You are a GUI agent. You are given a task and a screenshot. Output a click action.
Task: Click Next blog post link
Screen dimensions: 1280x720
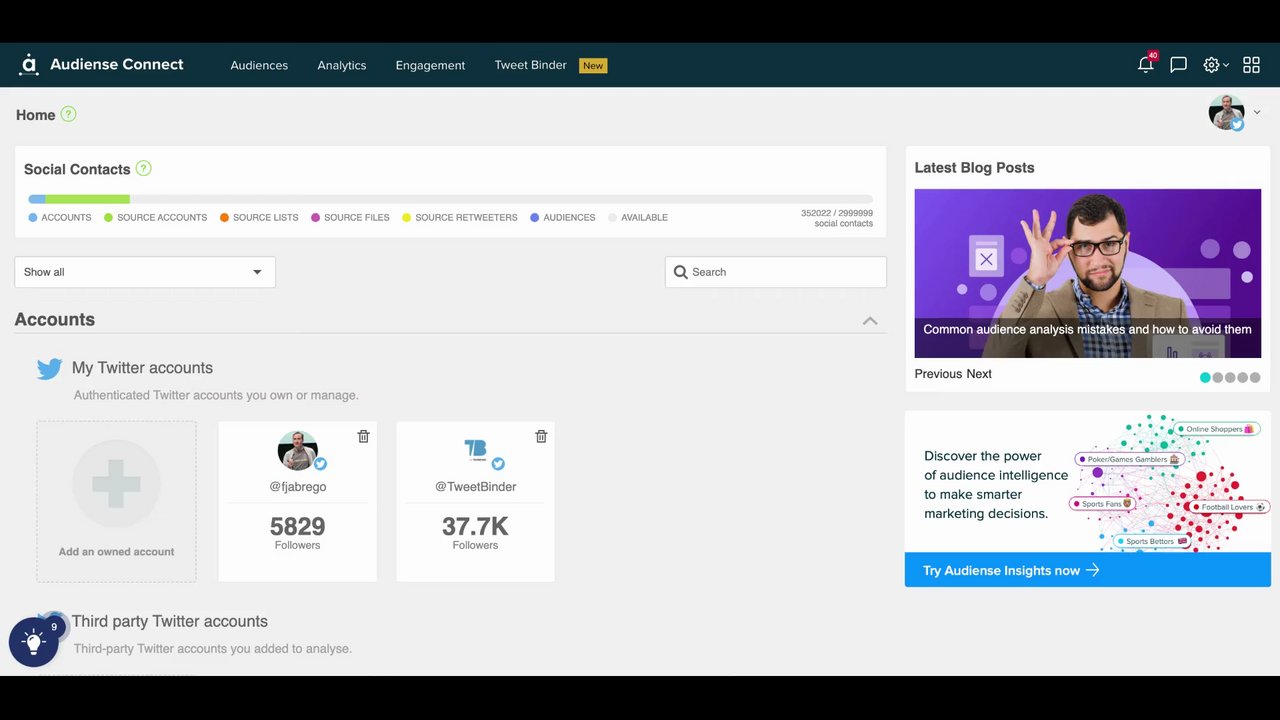point(979,374)
